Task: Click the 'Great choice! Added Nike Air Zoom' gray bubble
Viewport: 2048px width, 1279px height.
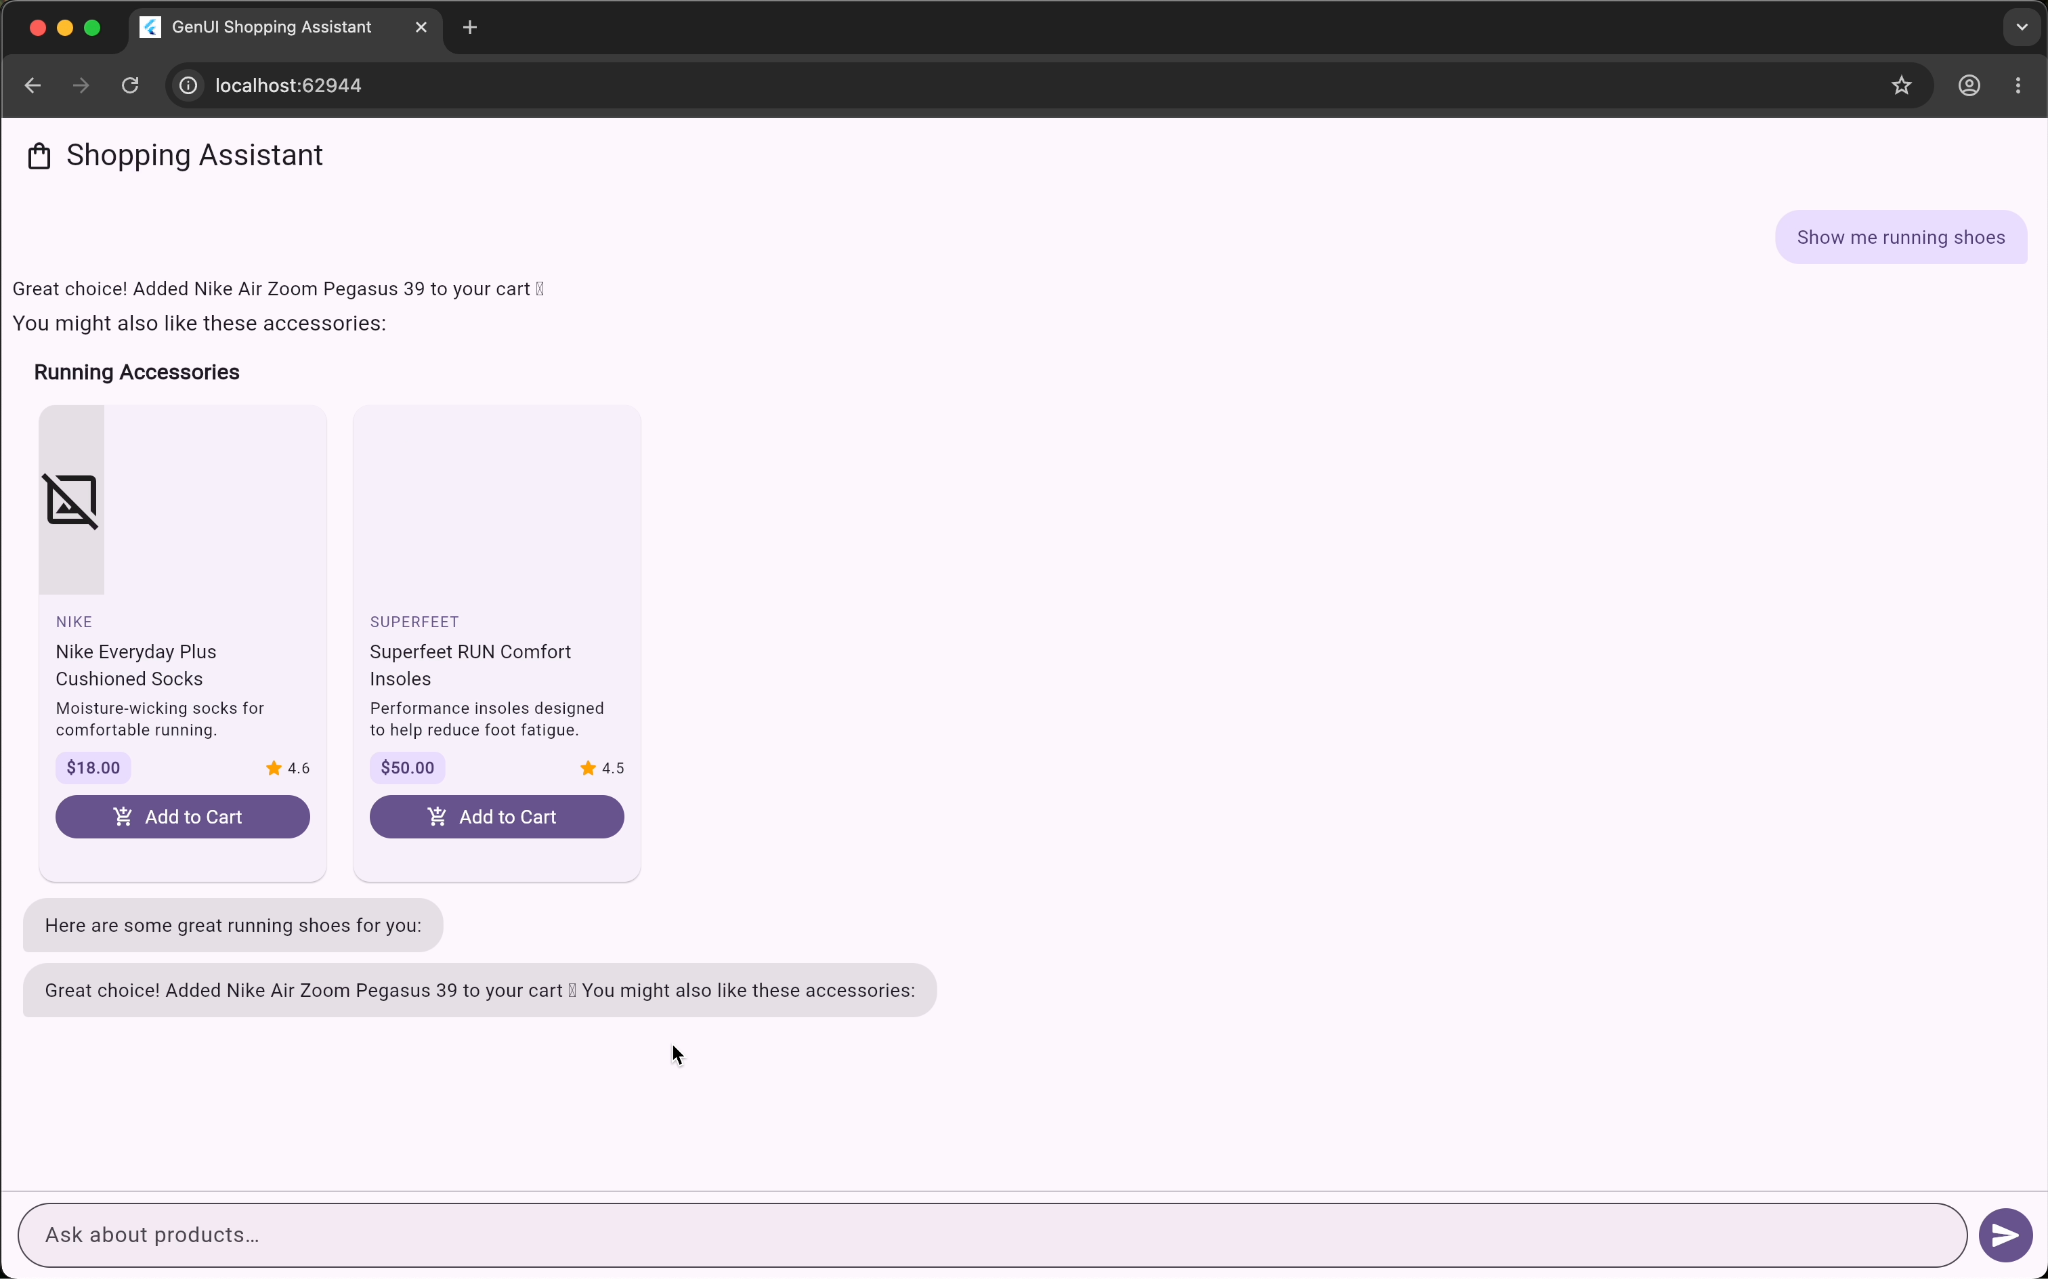Action: pos(480,990)
